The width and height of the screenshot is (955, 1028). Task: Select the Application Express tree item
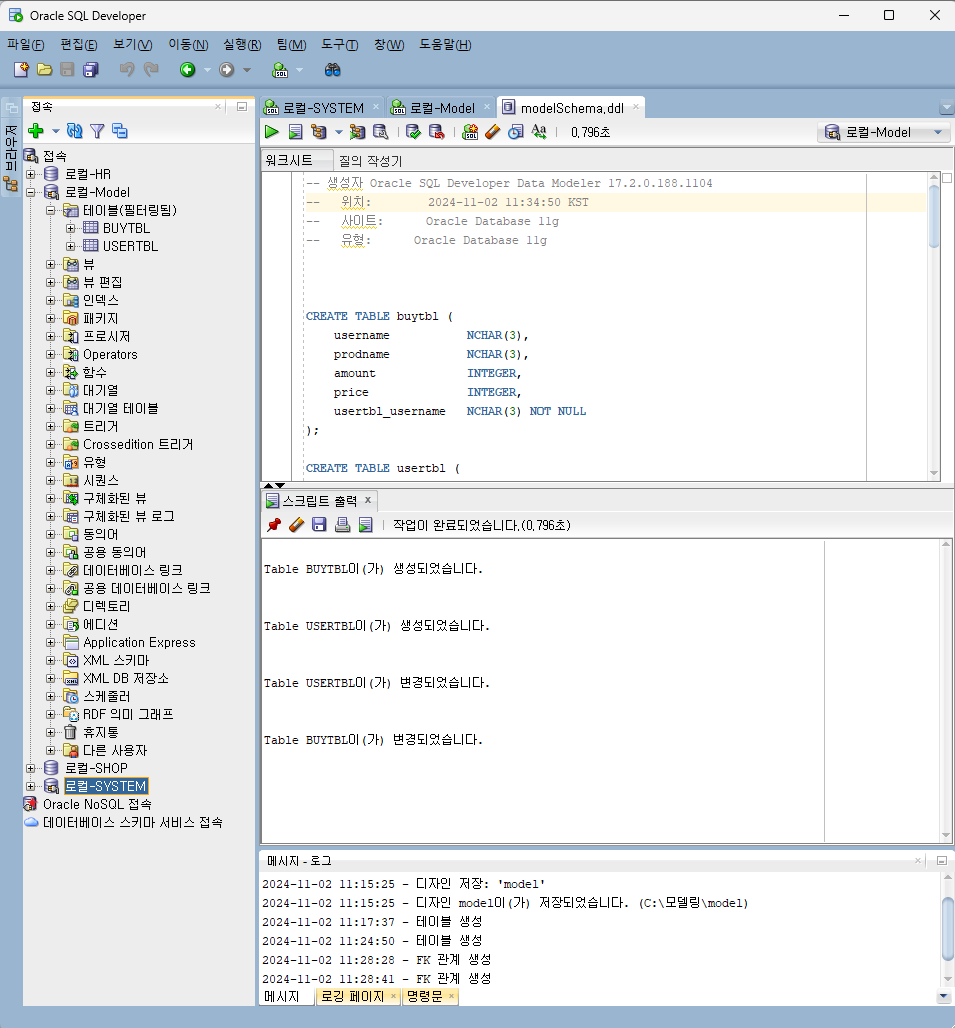pos(139,642)
